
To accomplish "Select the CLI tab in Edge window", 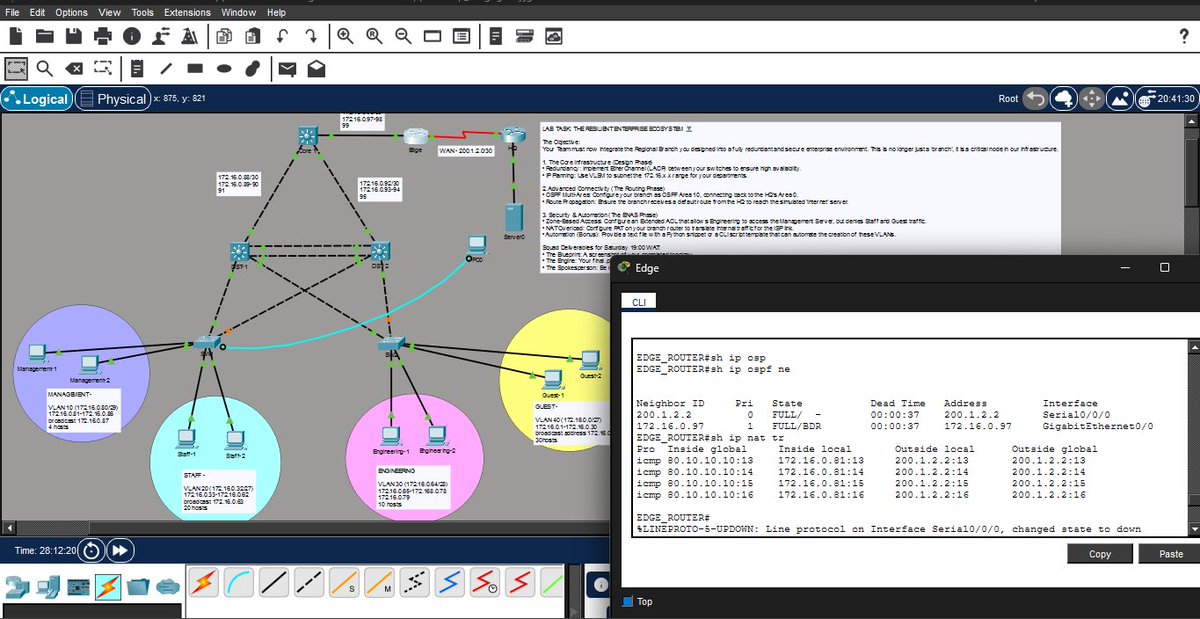I will [x=637, y=302].
